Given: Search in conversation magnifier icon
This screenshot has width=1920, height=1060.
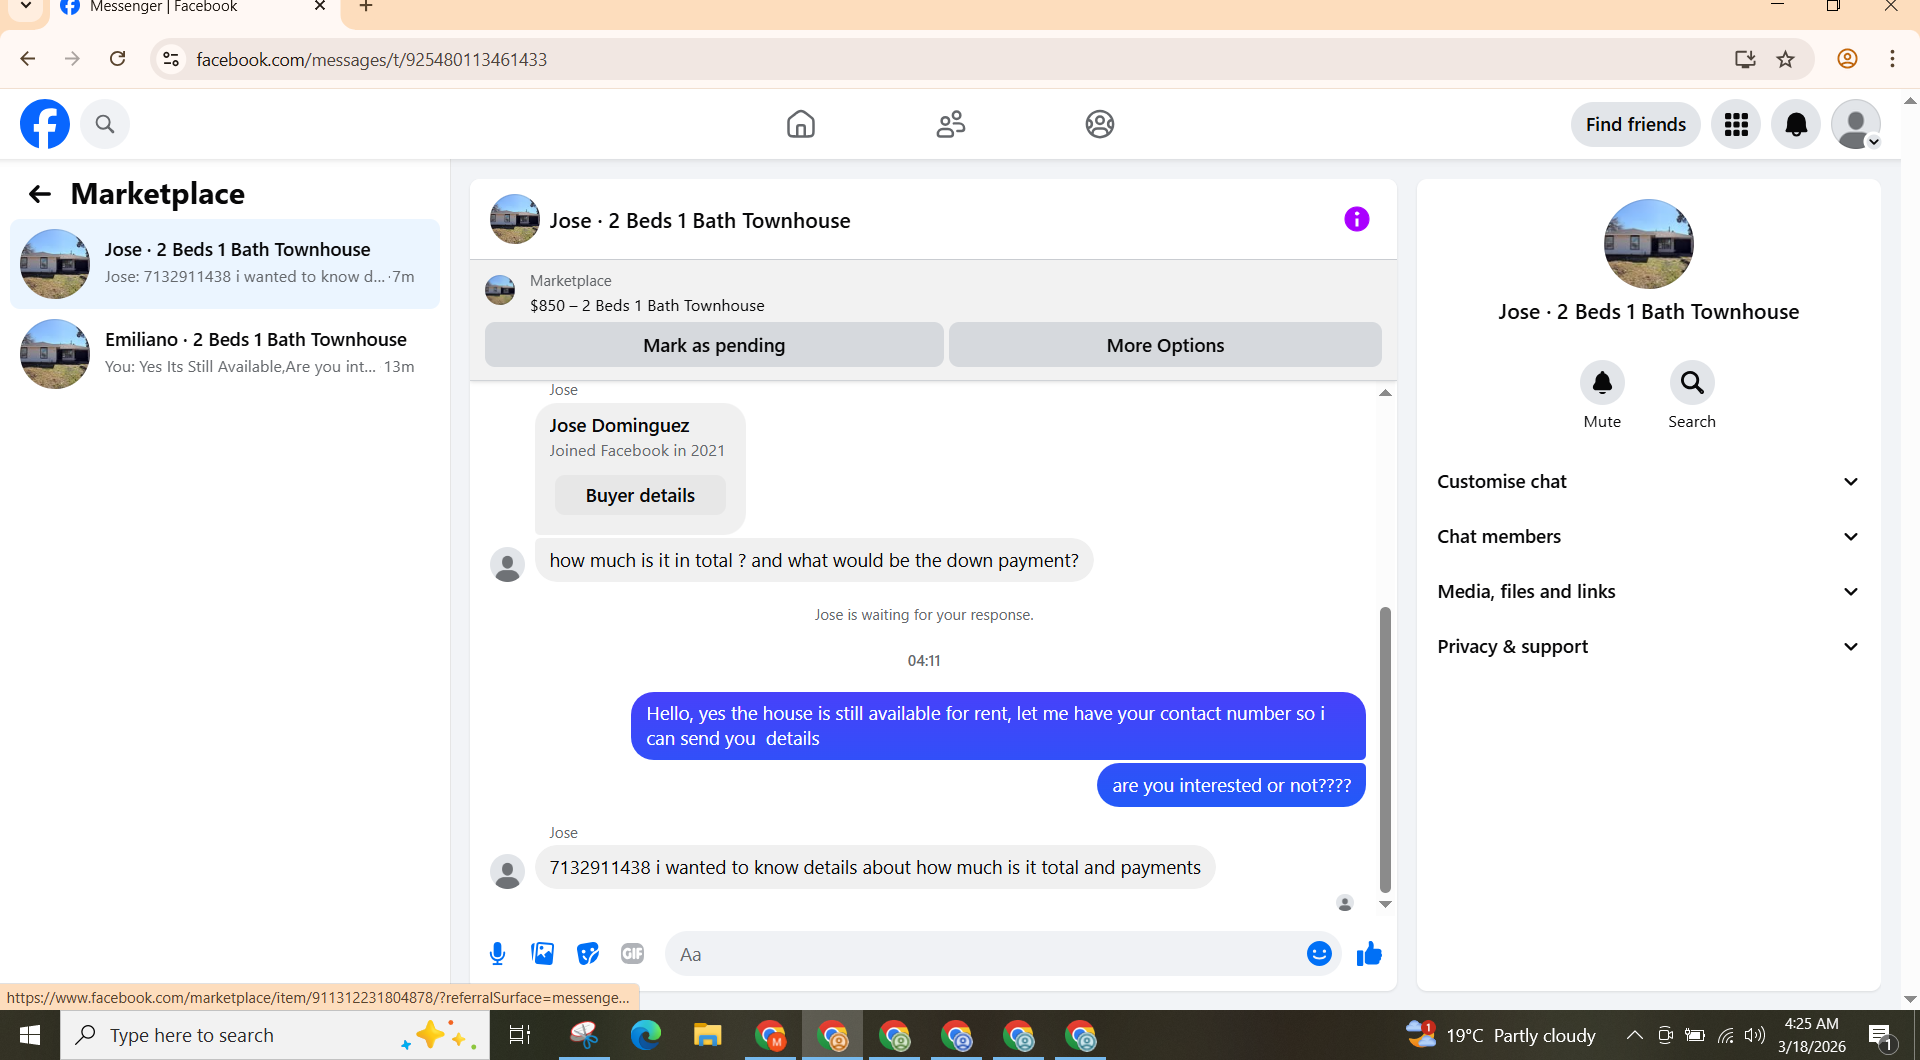Looking at the screenshot, I should (1692, 383).
